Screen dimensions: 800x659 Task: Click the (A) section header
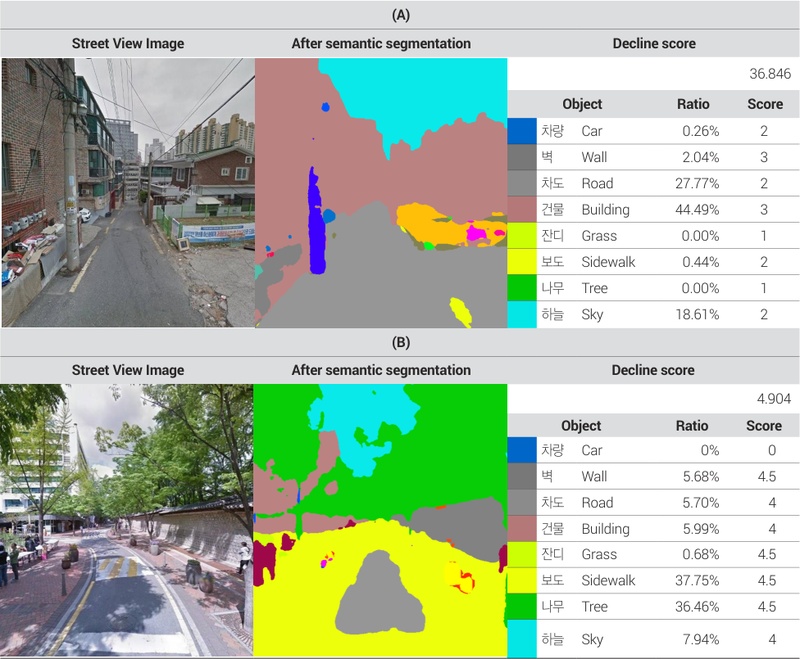coord(400,14)
